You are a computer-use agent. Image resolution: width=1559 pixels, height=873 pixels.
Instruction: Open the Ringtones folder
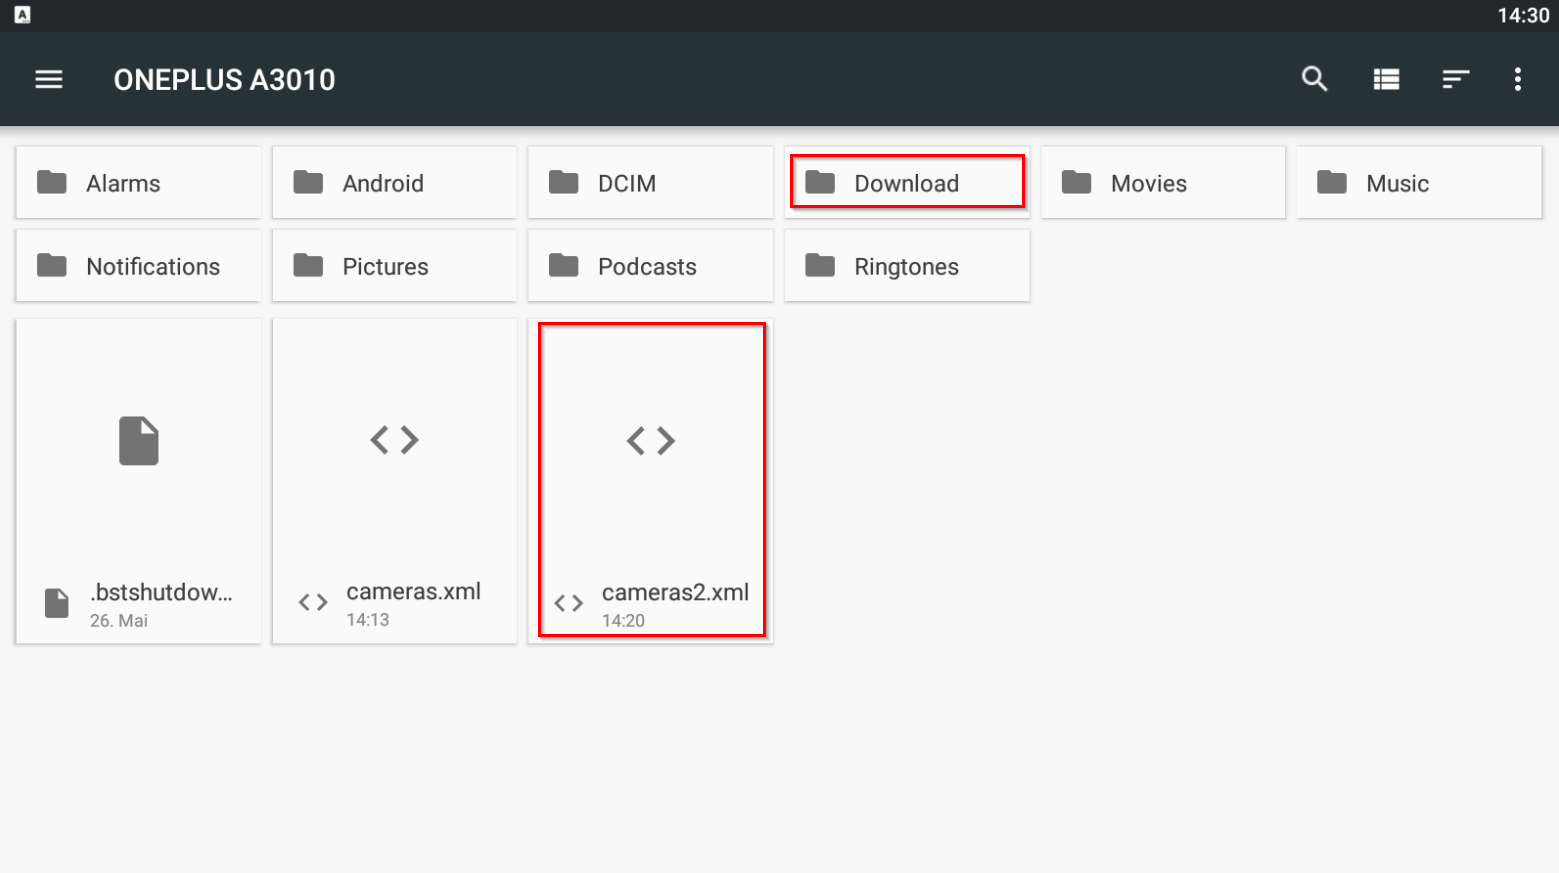click(x=907, y=266)
